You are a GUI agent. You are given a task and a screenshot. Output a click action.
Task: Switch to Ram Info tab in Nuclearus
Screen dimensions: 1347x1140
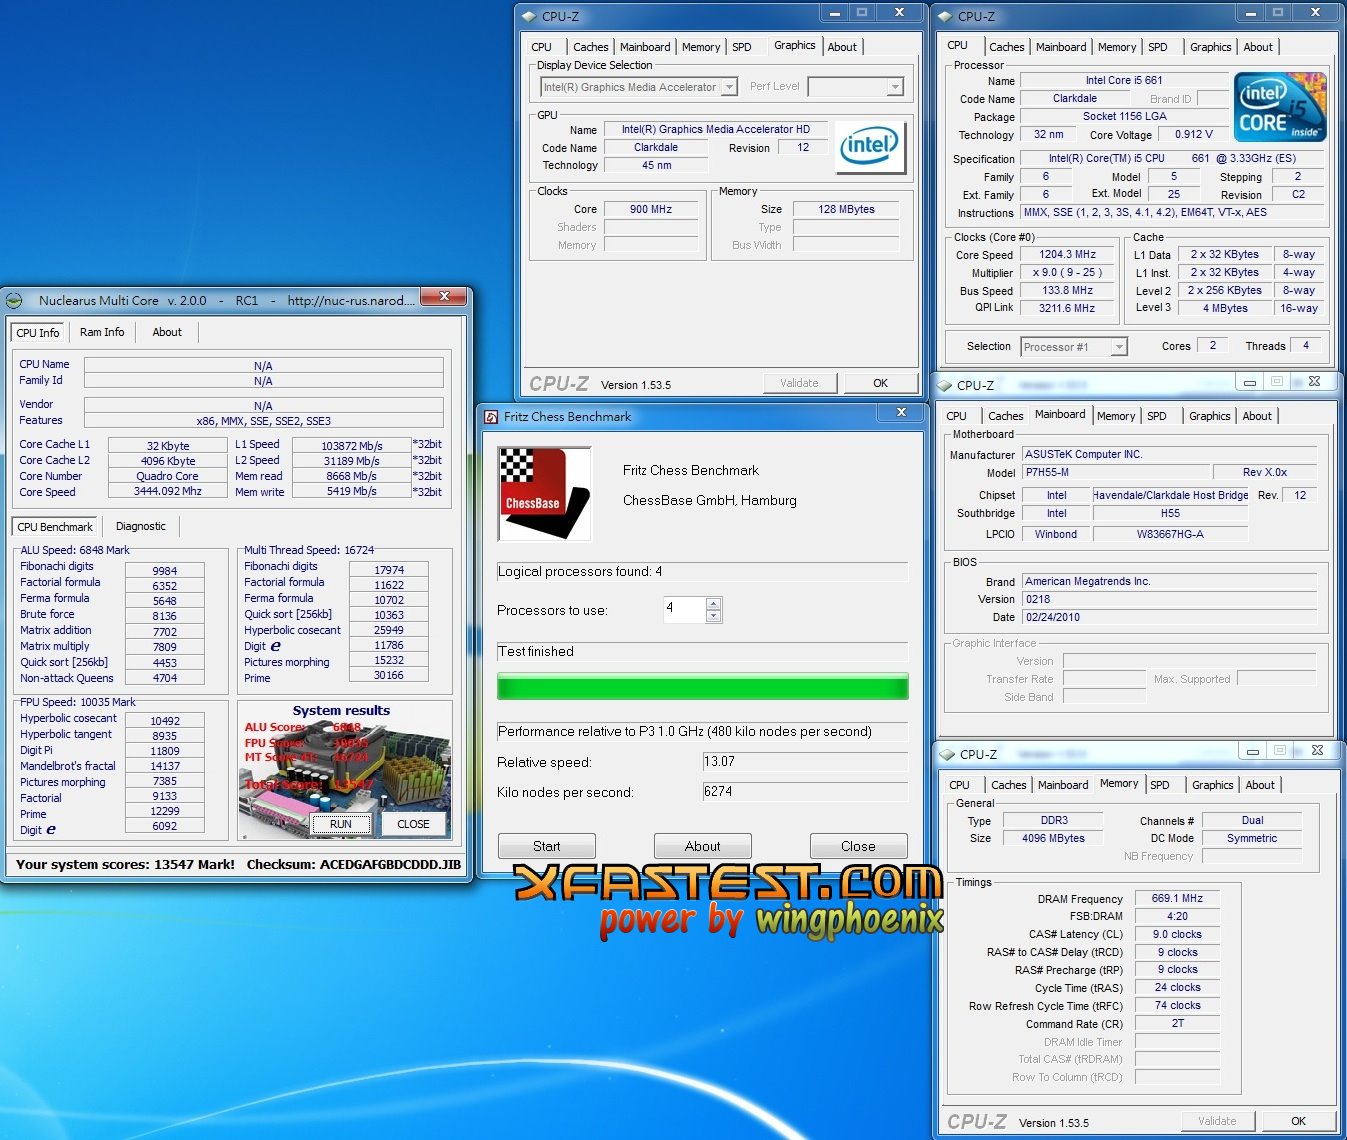(x=102, y=332)
